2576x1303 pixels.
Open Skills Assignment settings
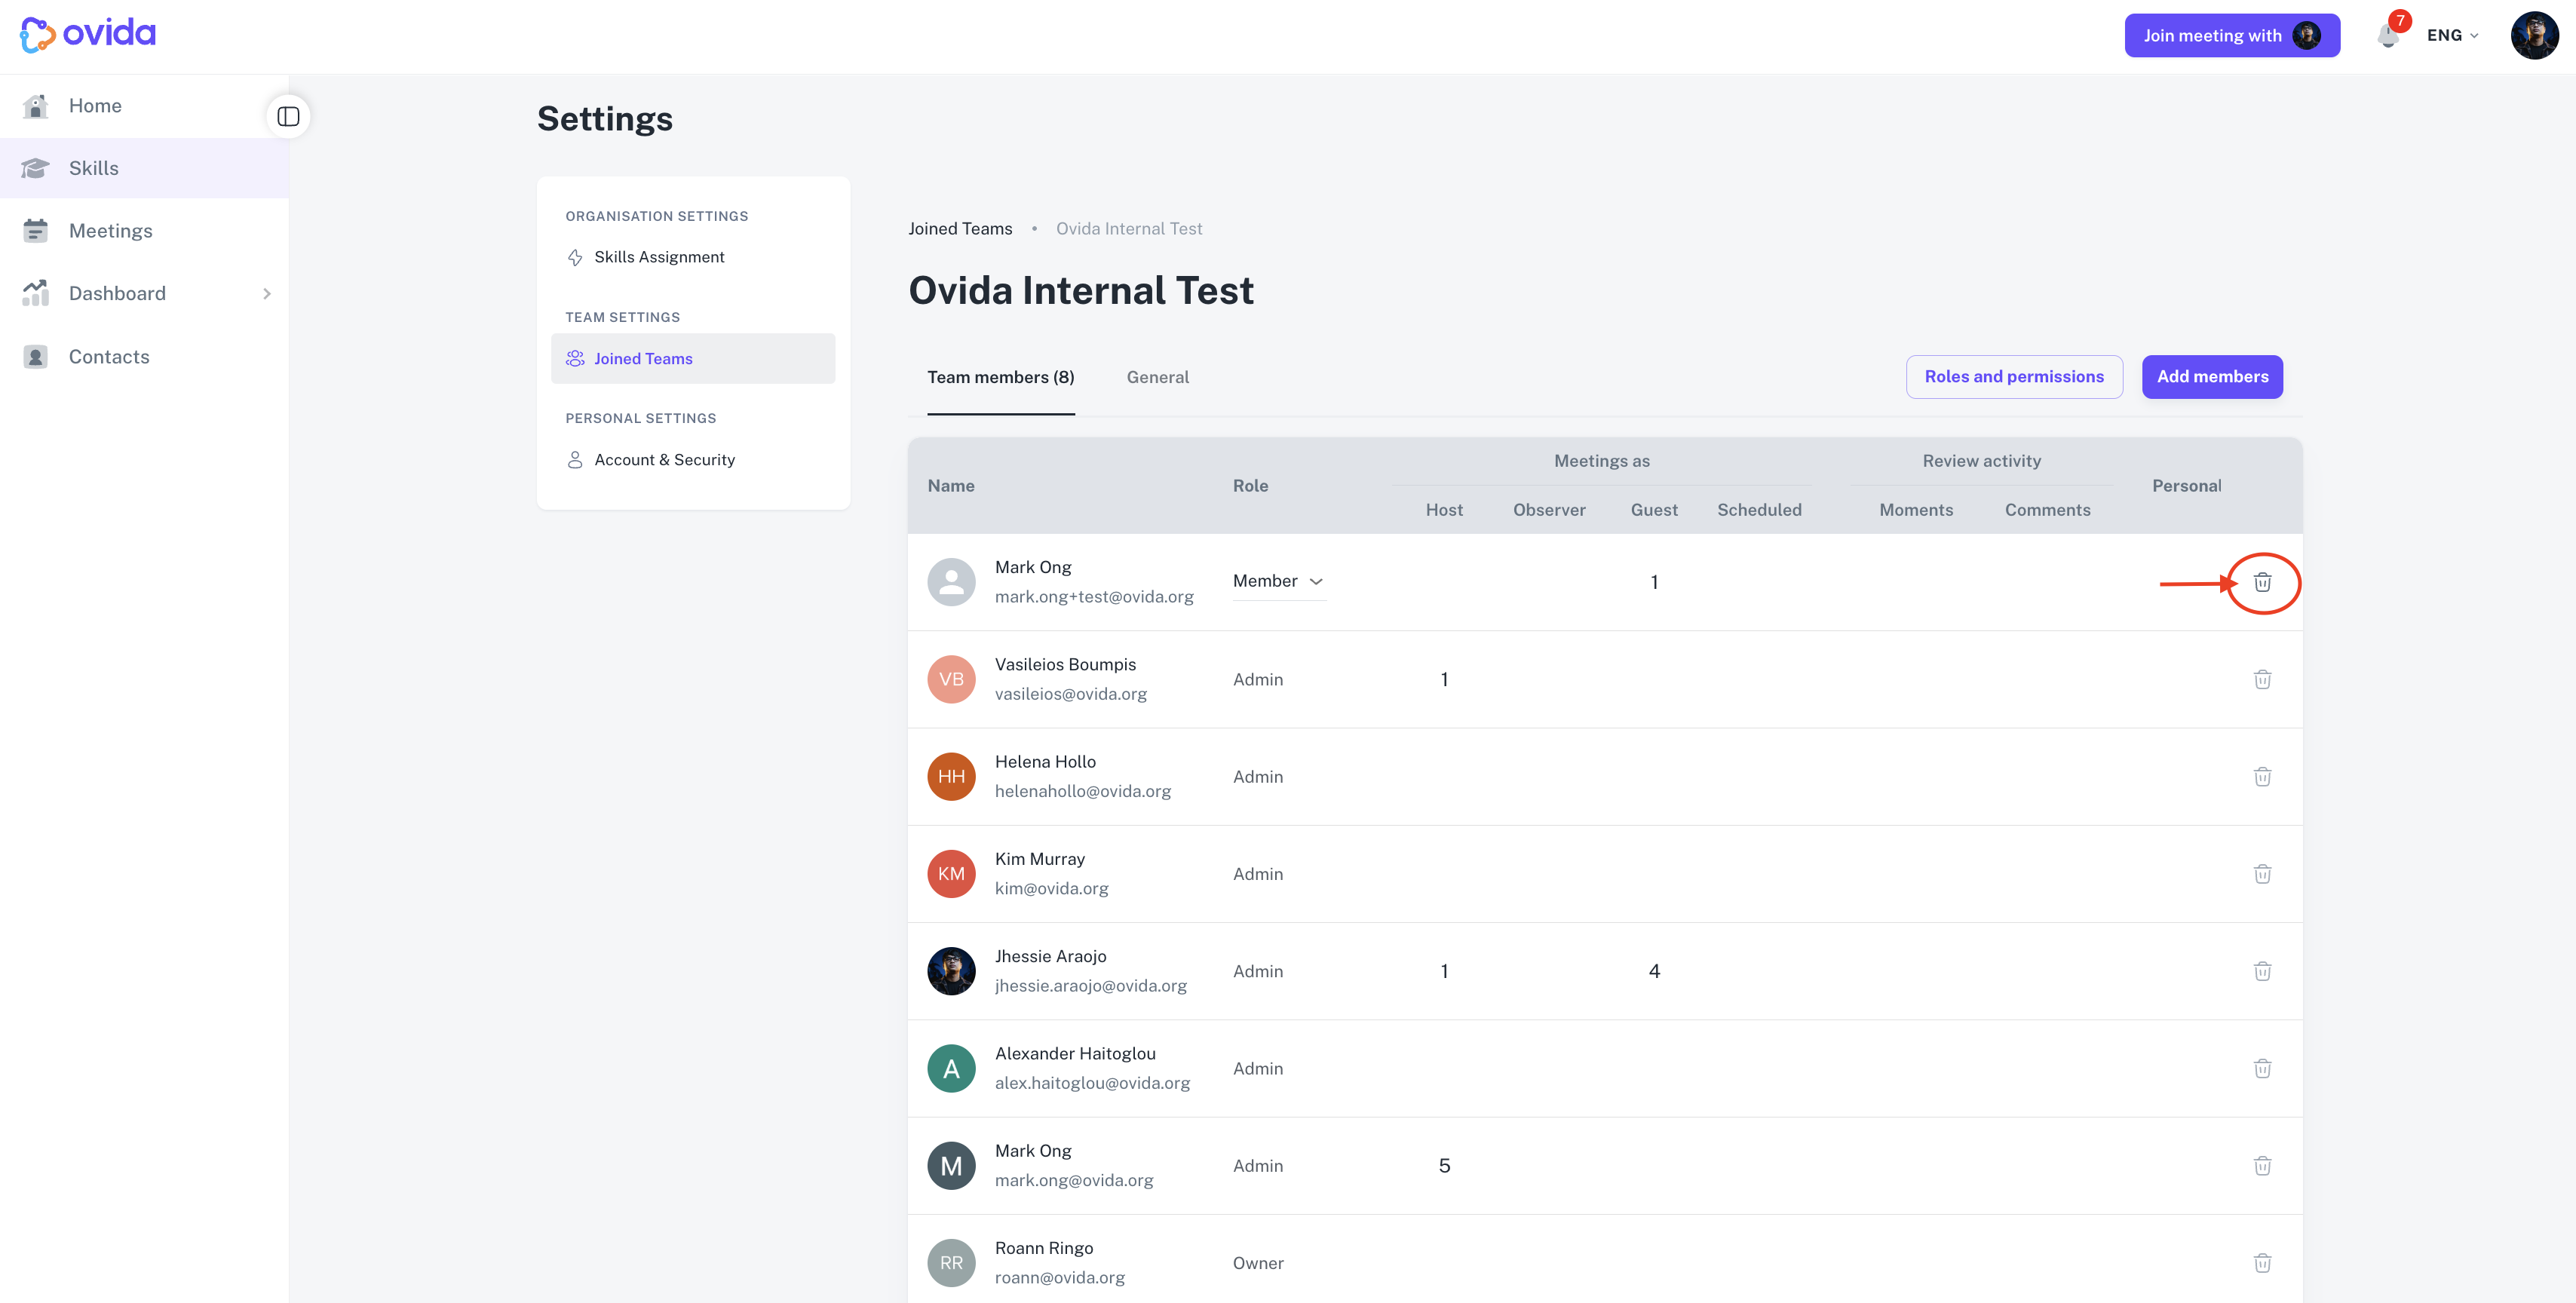point(693,257)
